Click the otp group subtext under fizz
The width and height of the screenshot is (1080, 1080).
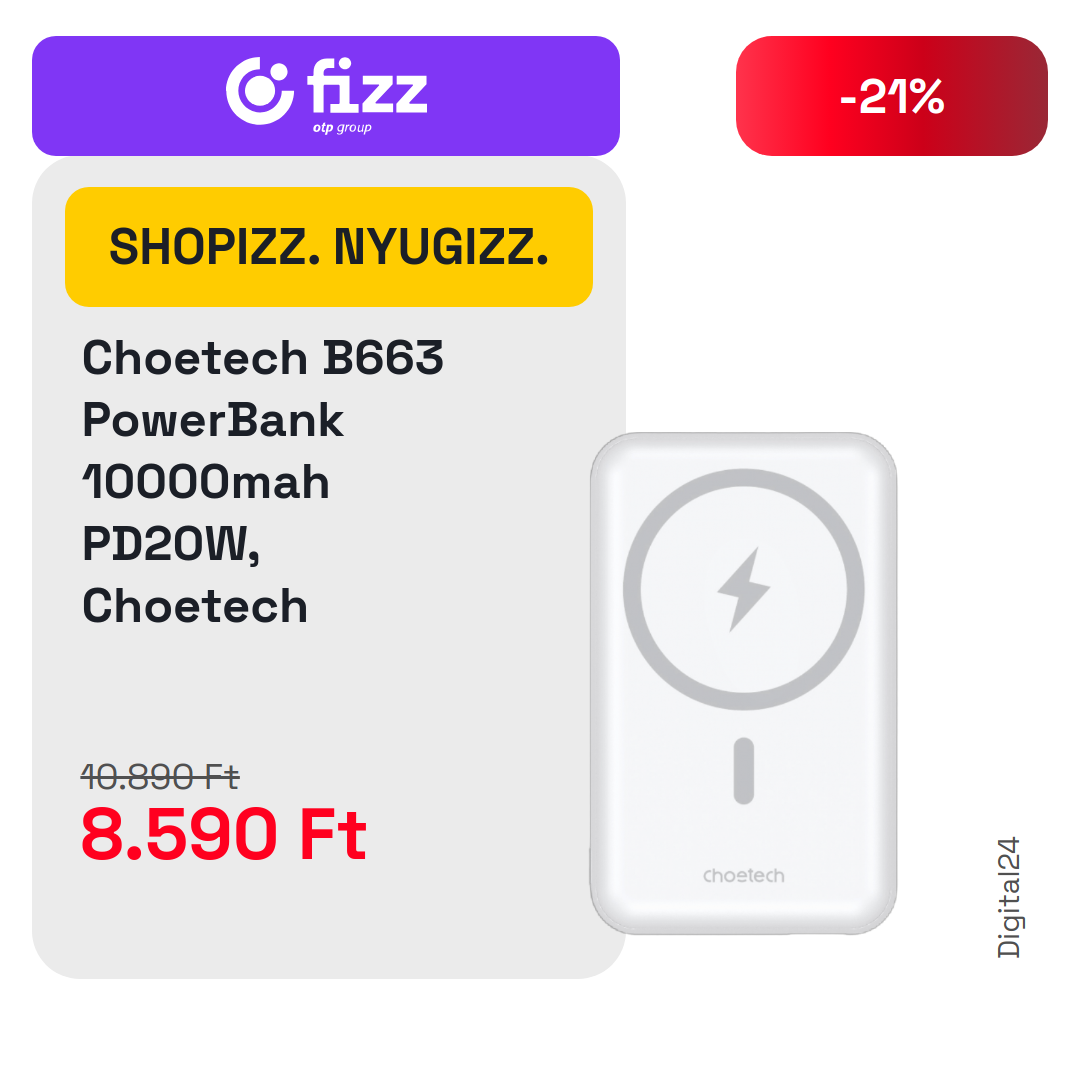tap(342, 128)
